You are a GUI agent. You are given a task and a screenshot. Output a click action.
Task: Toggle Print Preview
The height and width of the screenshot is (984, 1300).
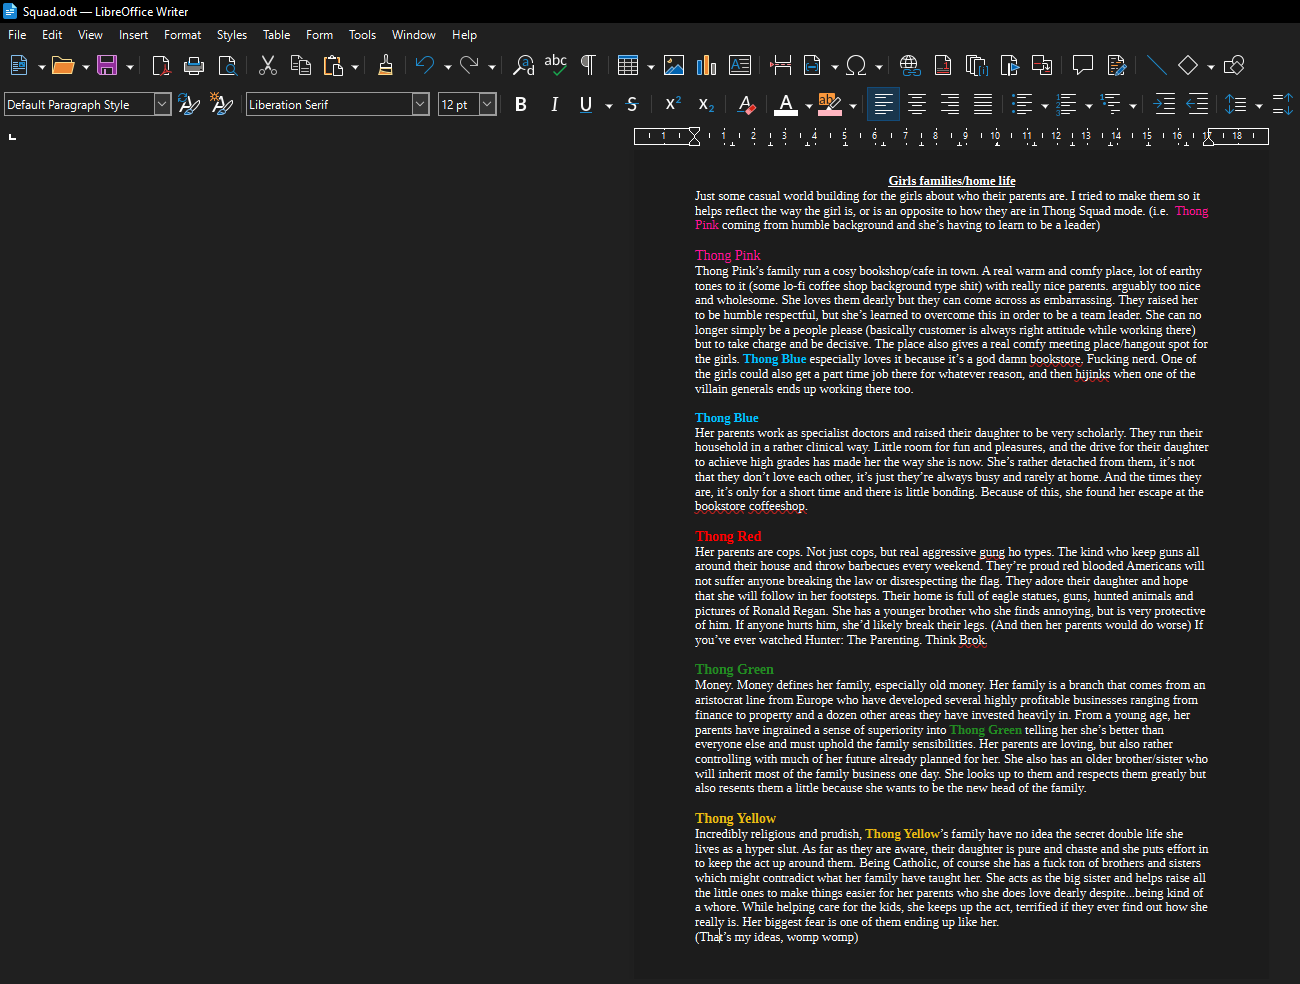pyautogui.click(x=228, y=66)
